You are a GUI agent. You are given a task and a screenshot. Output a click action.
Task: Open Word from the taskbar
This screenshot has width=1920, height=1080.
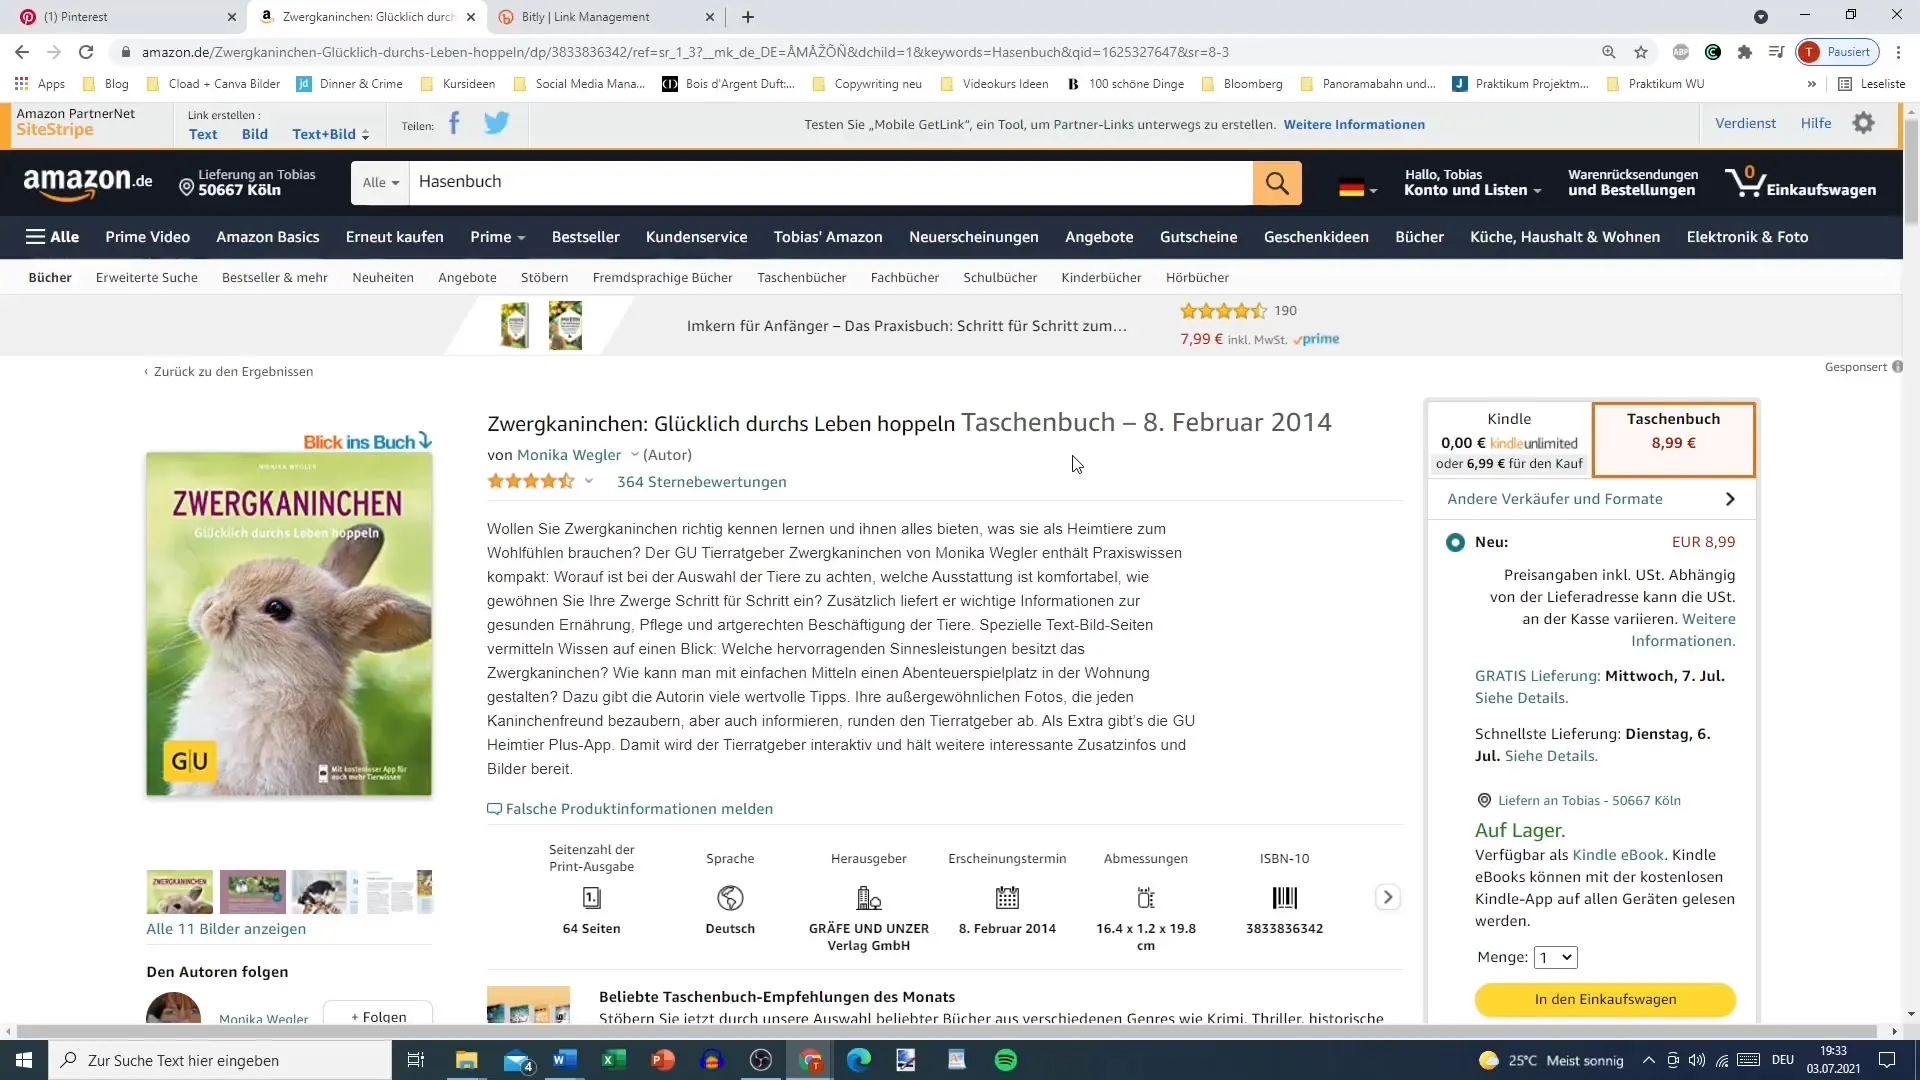[x=565, y=1060]
